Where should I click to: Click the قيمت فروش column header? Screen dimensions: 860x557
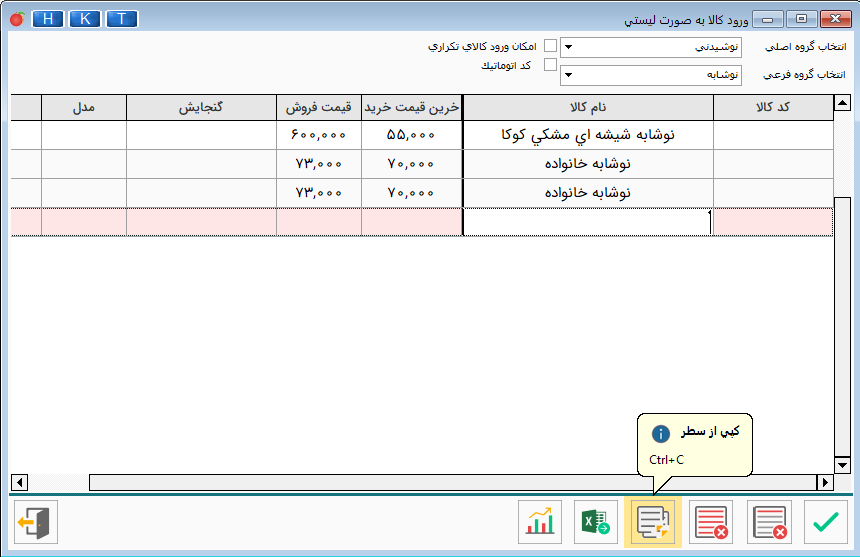319,107
